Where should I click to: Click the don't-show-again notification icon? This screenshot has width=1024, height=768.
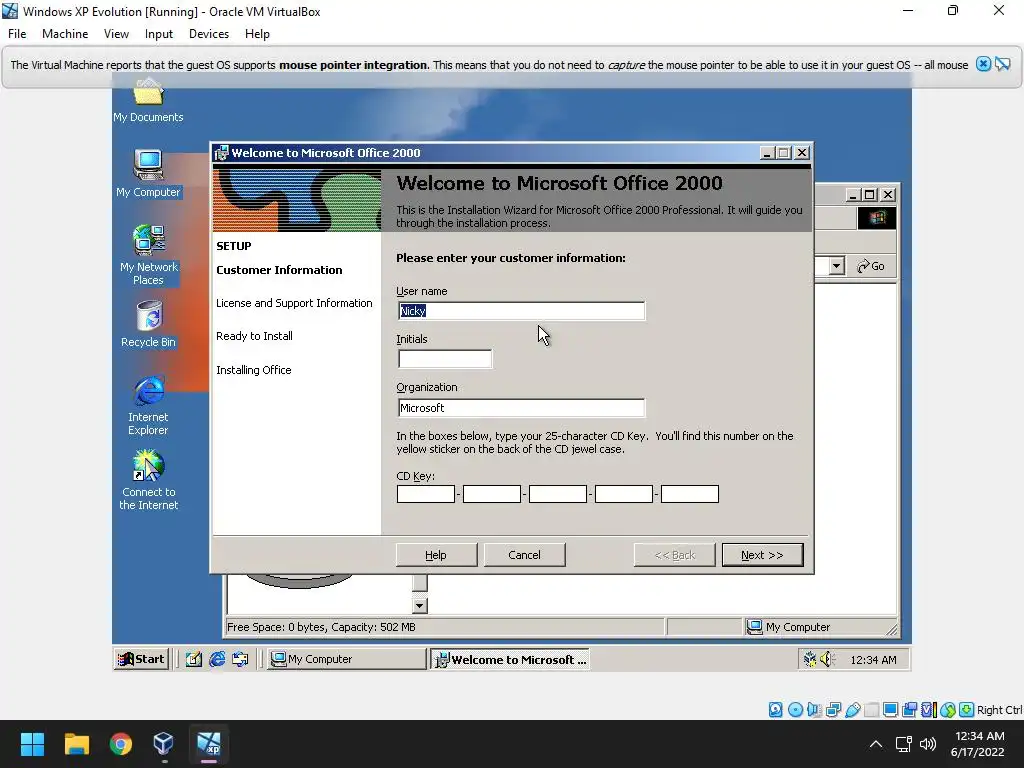click(1003, 64)
